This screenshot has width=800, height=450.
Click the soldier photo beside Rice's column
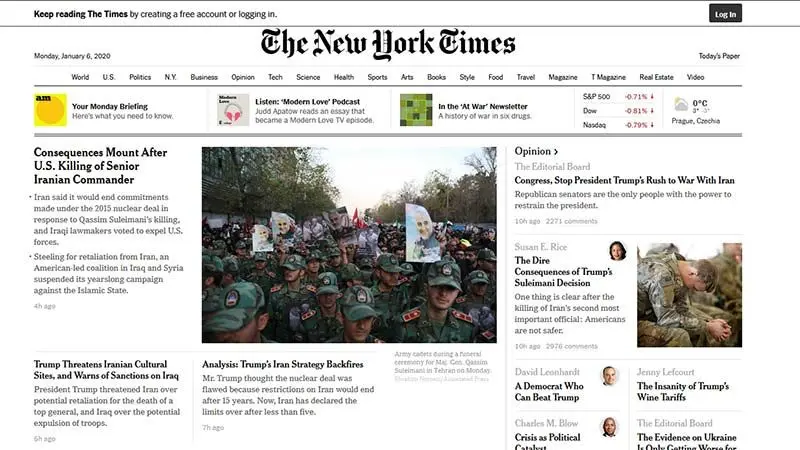click(689, 295)
